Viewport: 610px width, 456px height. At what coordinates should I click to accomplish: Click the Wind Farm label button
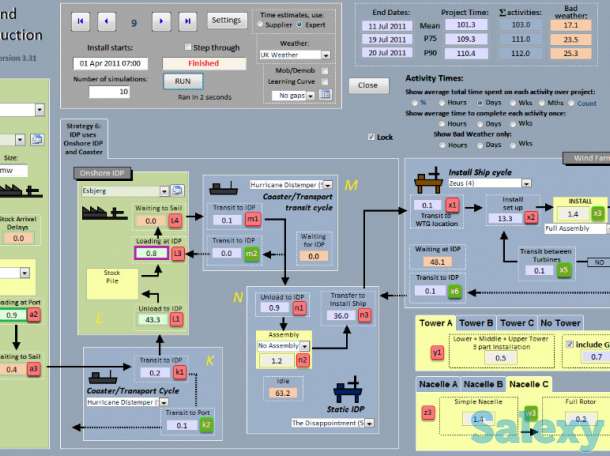[587, 158]
